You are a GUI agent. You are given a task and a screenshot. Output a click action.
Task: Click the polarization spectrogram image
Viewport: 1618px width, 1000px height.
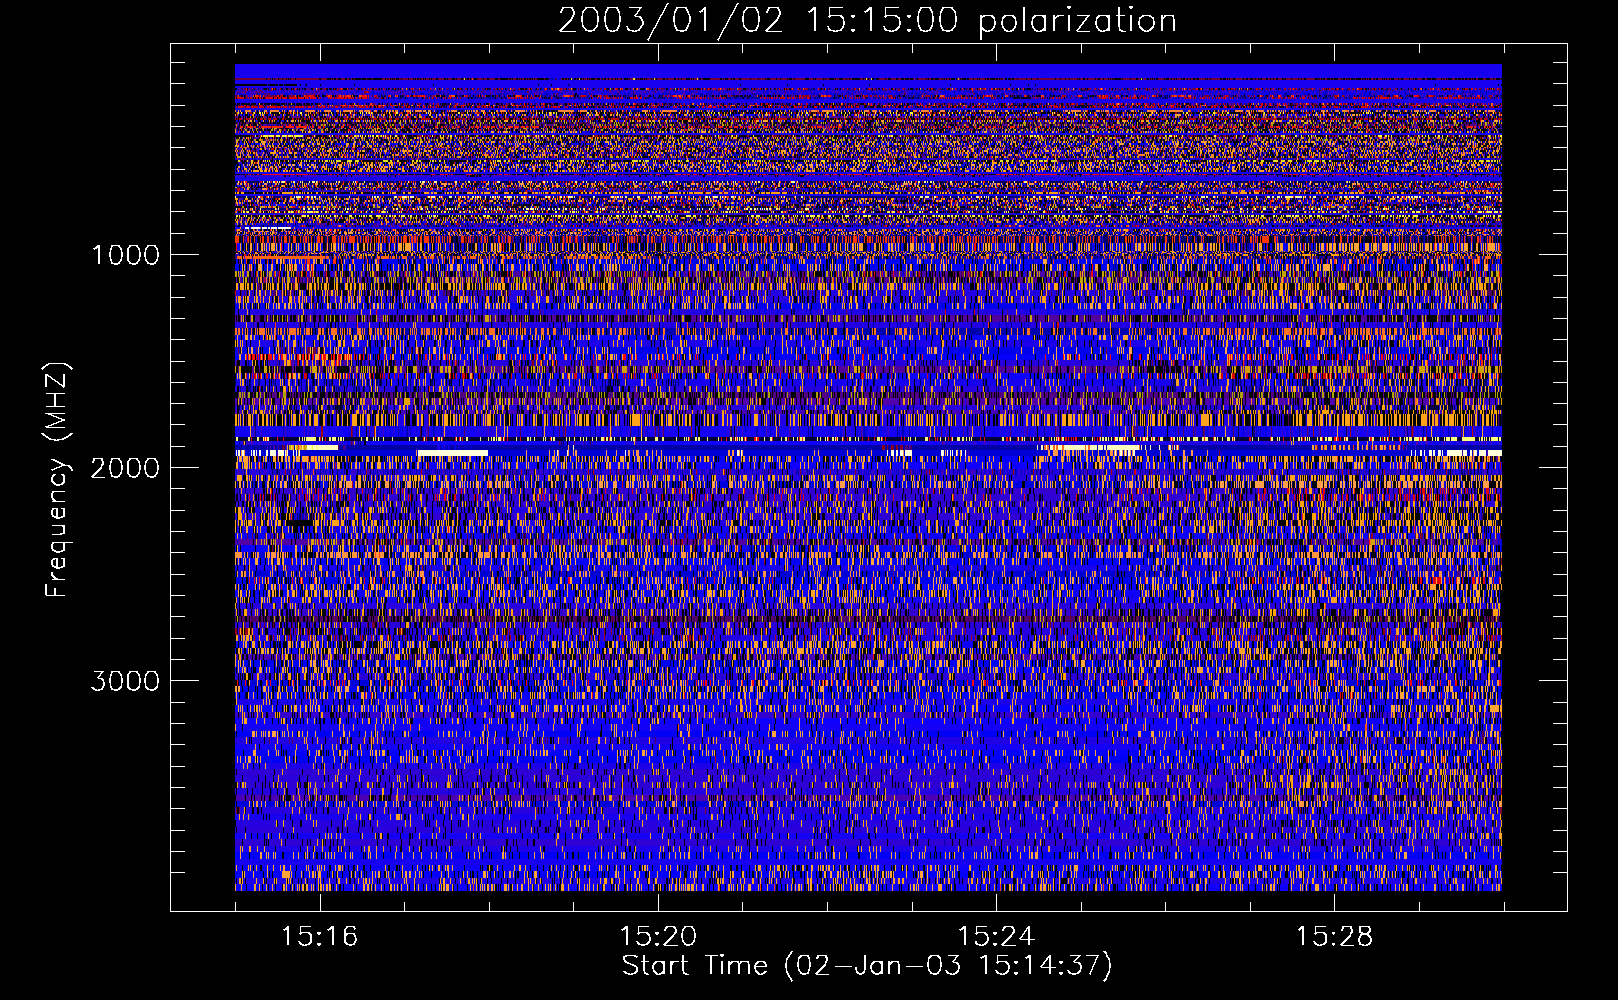tap(868, 477)
